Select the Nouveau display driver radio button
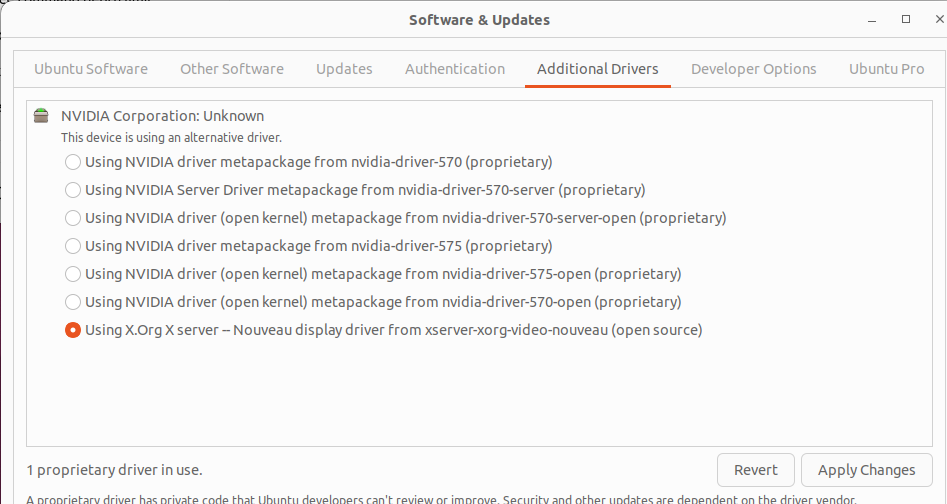This screenshot has height=504, width=947. pyautogui.click(x=72, y=330)
